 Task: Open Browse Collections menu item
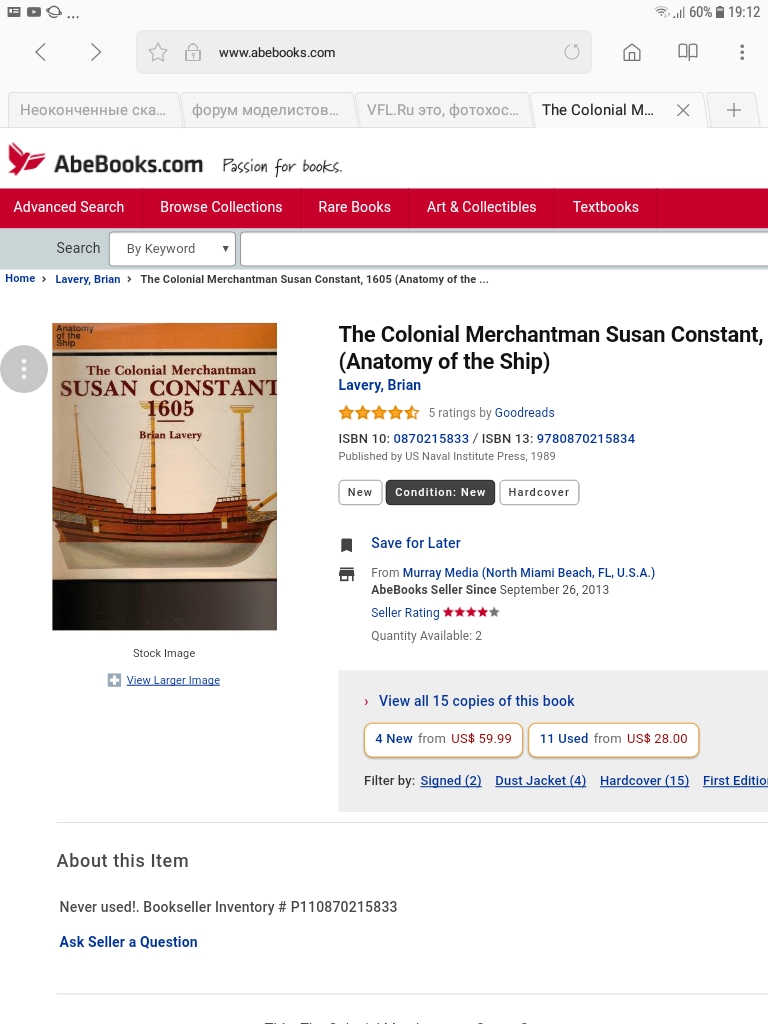pos(221,207)
